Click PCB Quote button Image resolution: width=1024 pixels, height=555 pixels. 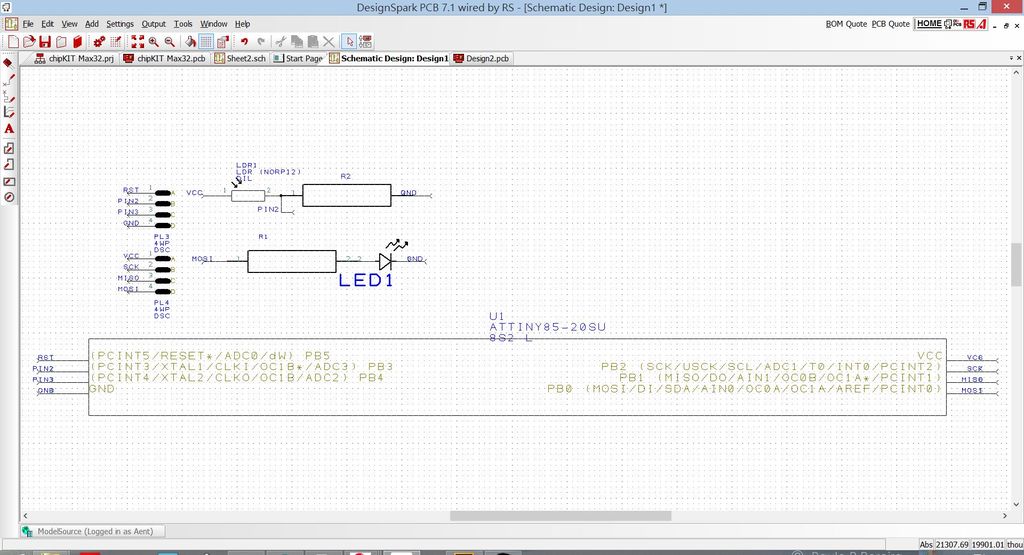coord(891,24)
